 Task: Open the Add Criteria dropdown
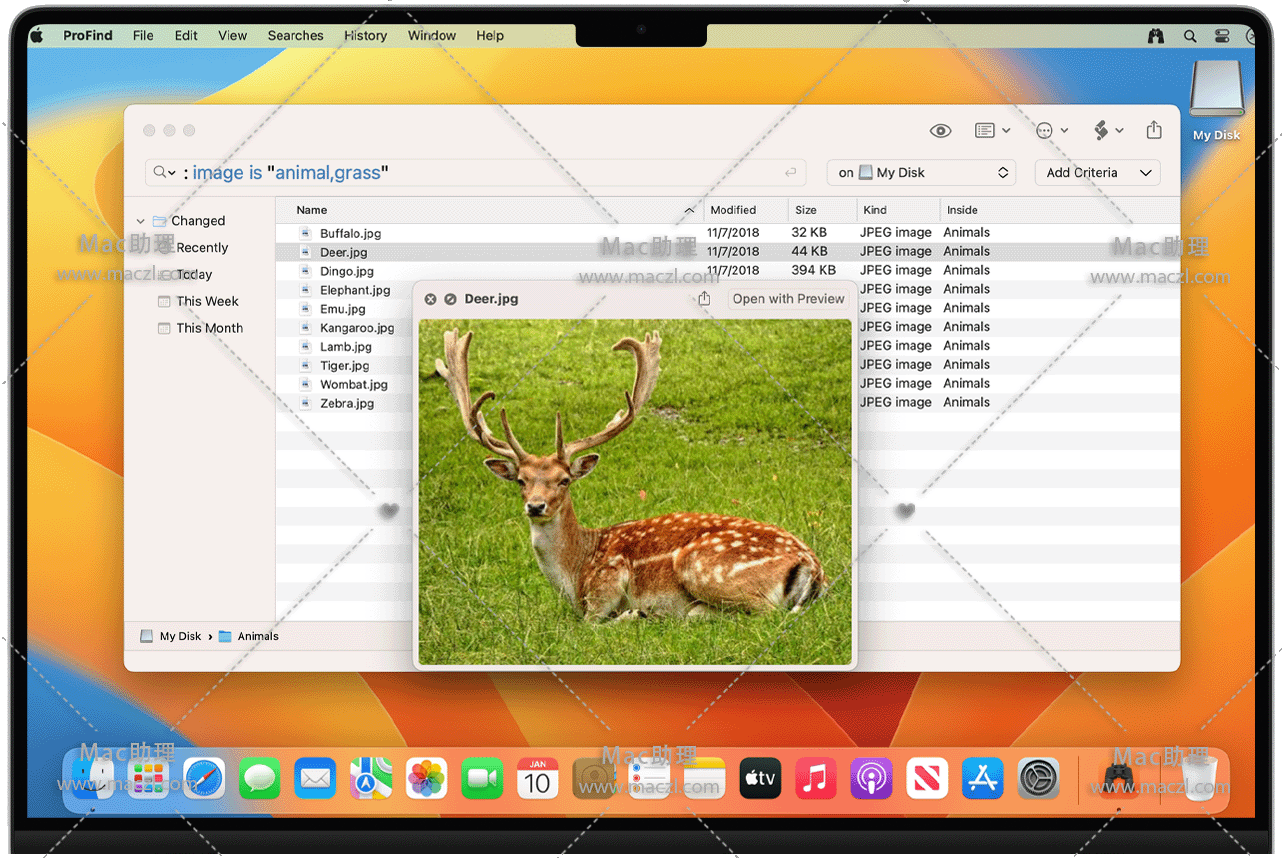(x=1097, y=173)
